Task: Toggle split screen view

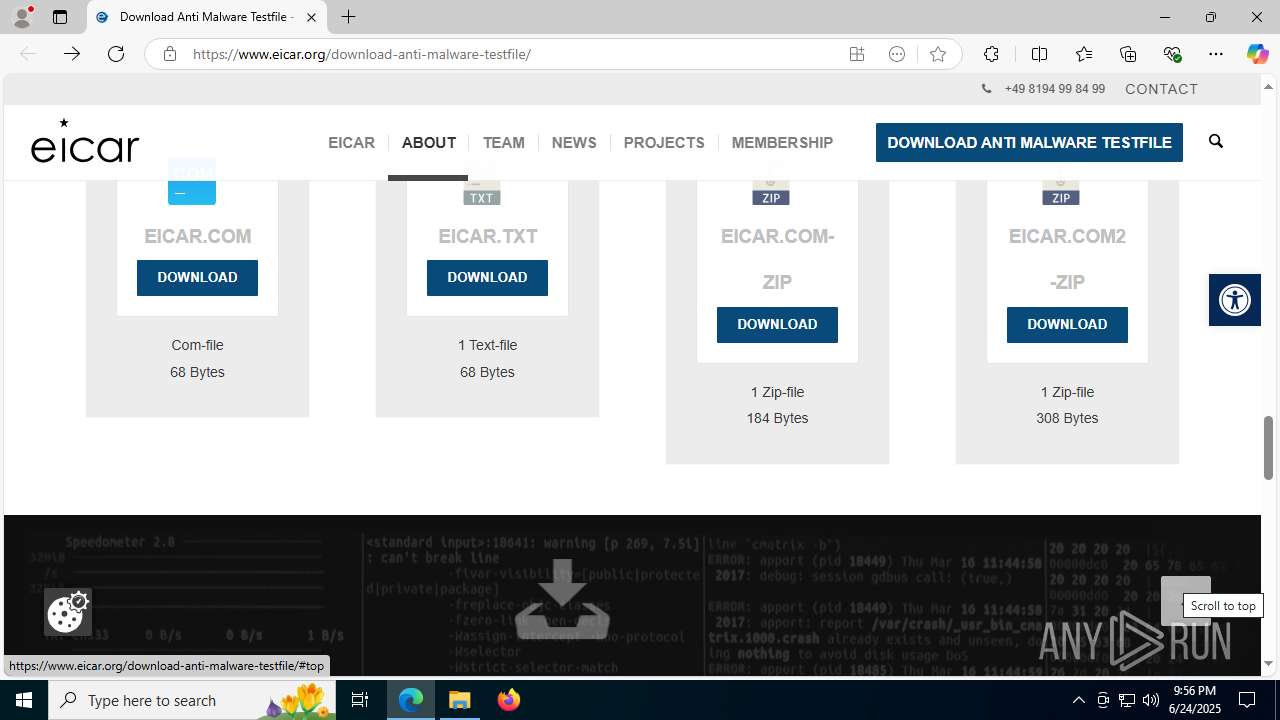Action: click(x=1039, y=54)
